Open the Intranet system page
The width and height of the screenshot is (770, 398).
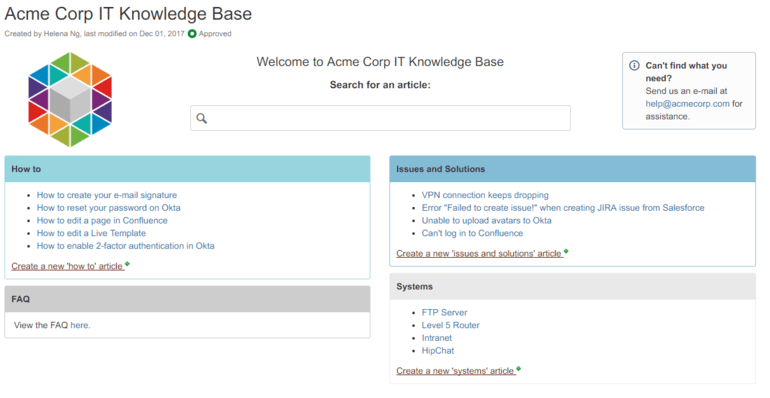click(x=437, y=338)
